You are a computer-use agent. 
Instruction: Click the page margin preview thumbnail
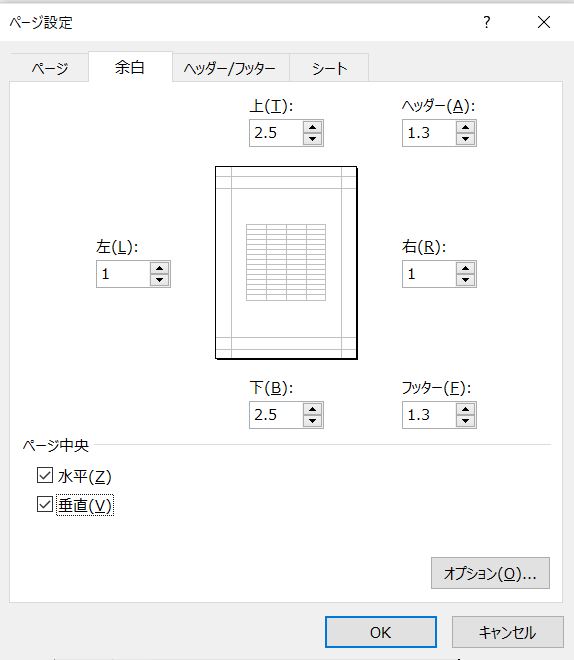coord(286,263)
